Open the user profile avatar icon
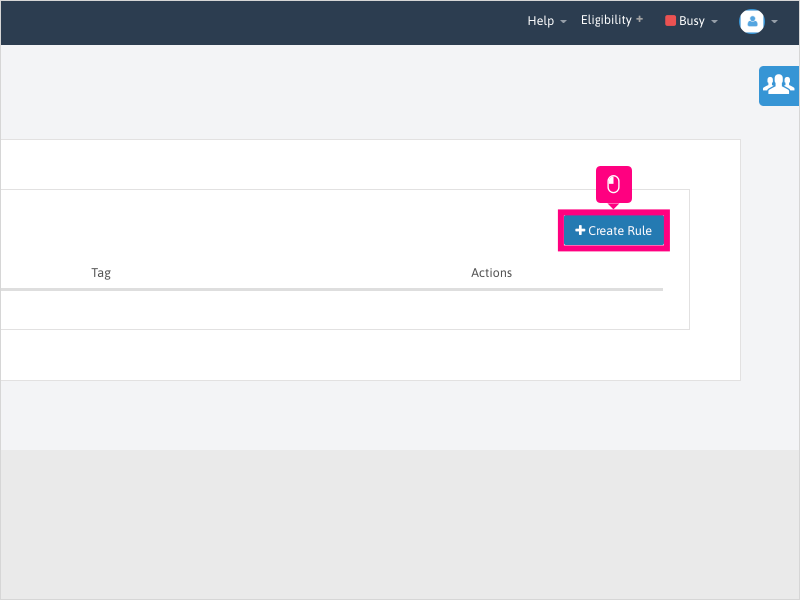The height and width of the screenshot is (600, 800). [752, 21]
